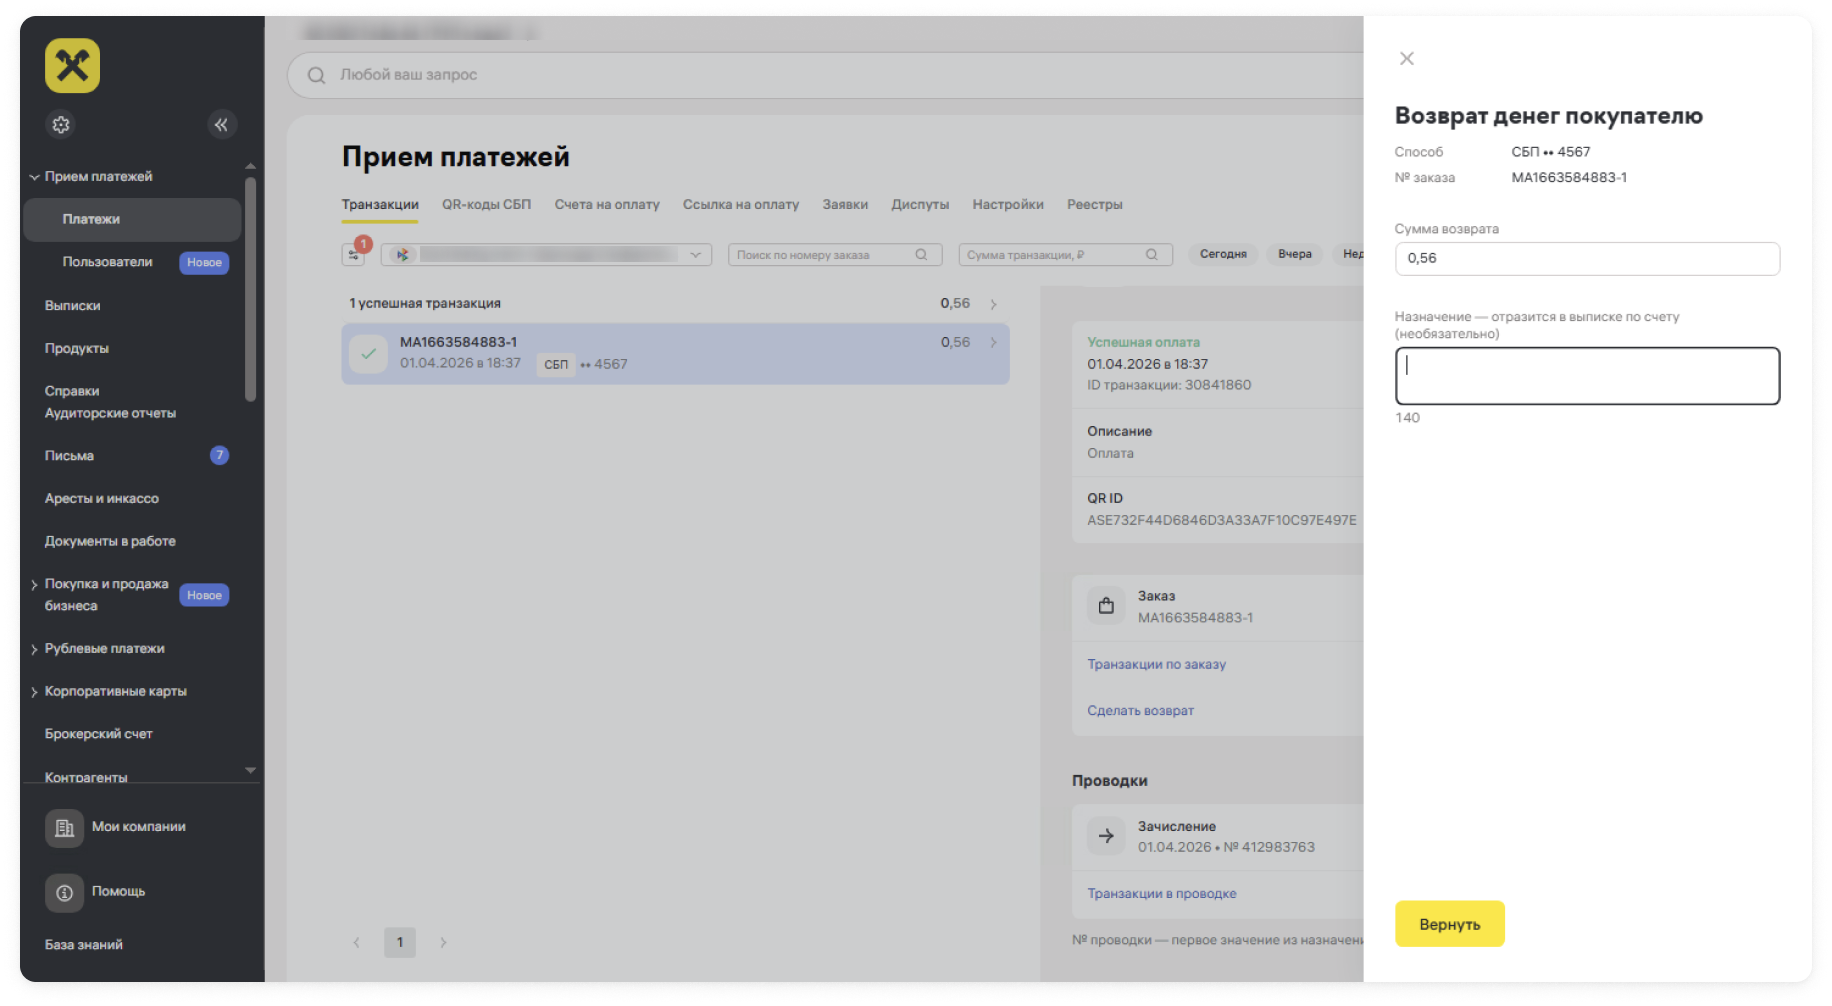Viewport: 1832px width, 1006px height.
Task: Click the shopping bag icon next to Заказ
Action: (x=1106, y=606)
